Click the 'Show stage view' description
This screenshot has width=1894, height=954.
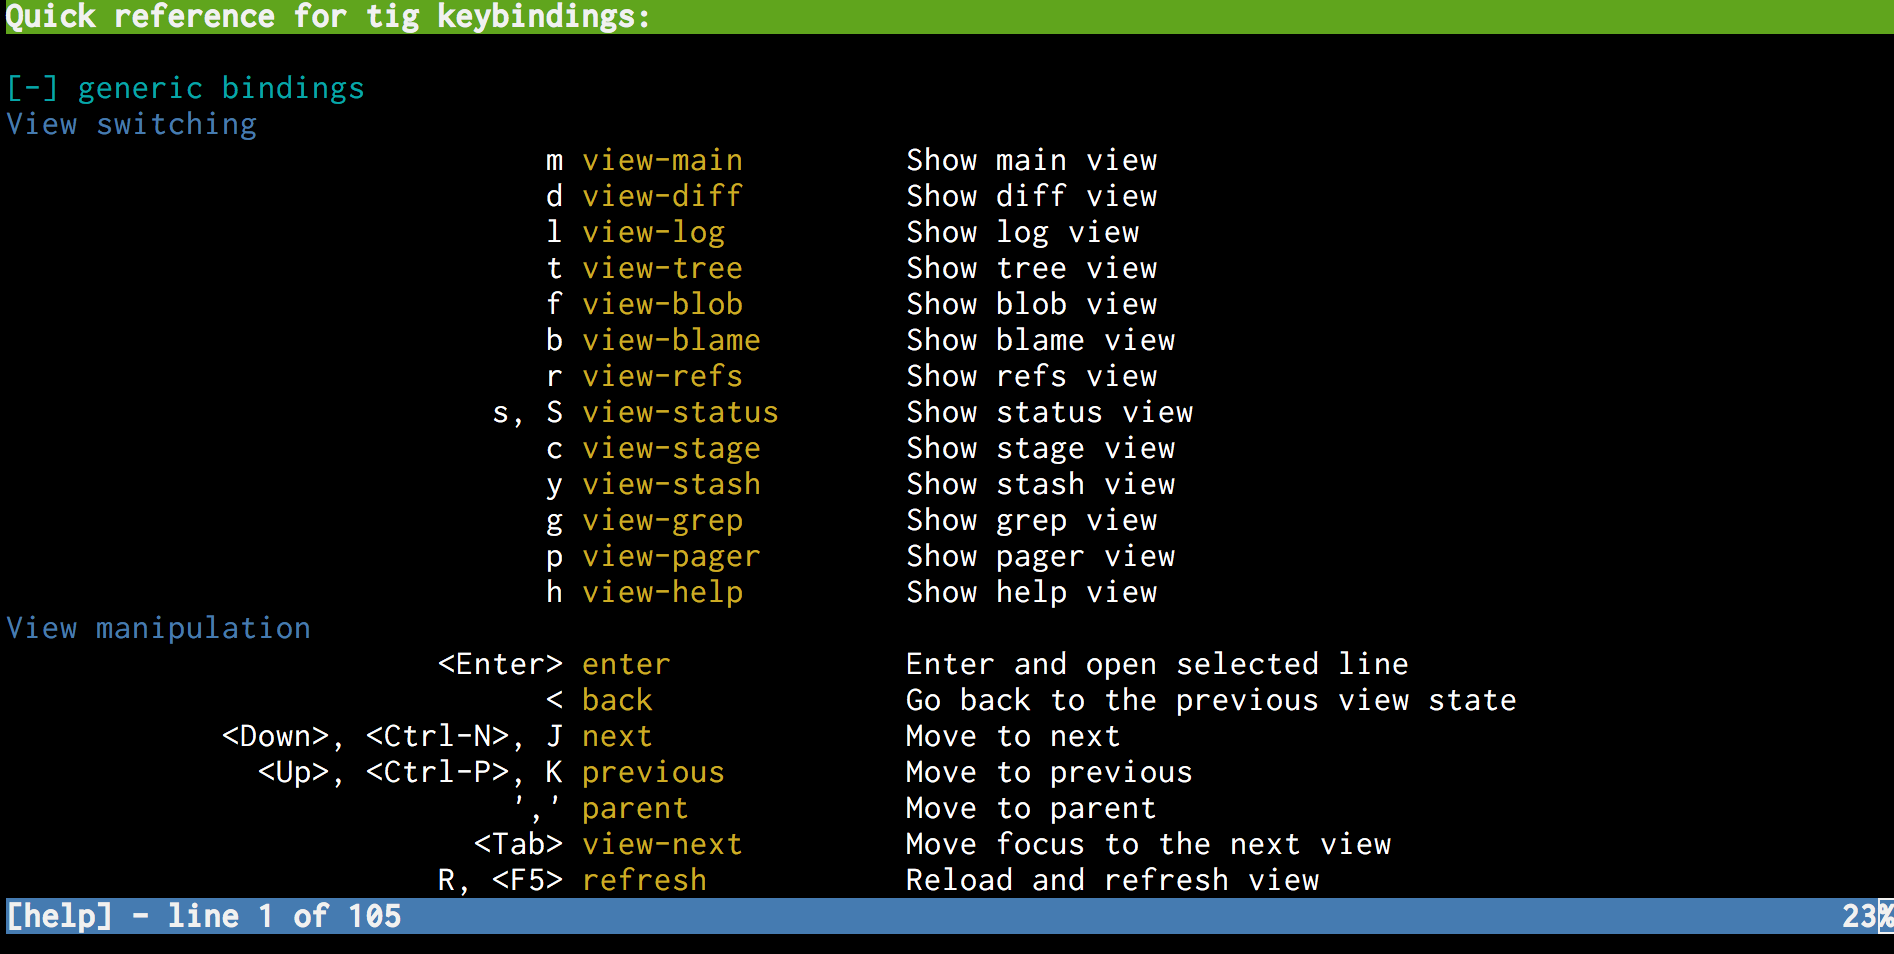[1040, 449]
